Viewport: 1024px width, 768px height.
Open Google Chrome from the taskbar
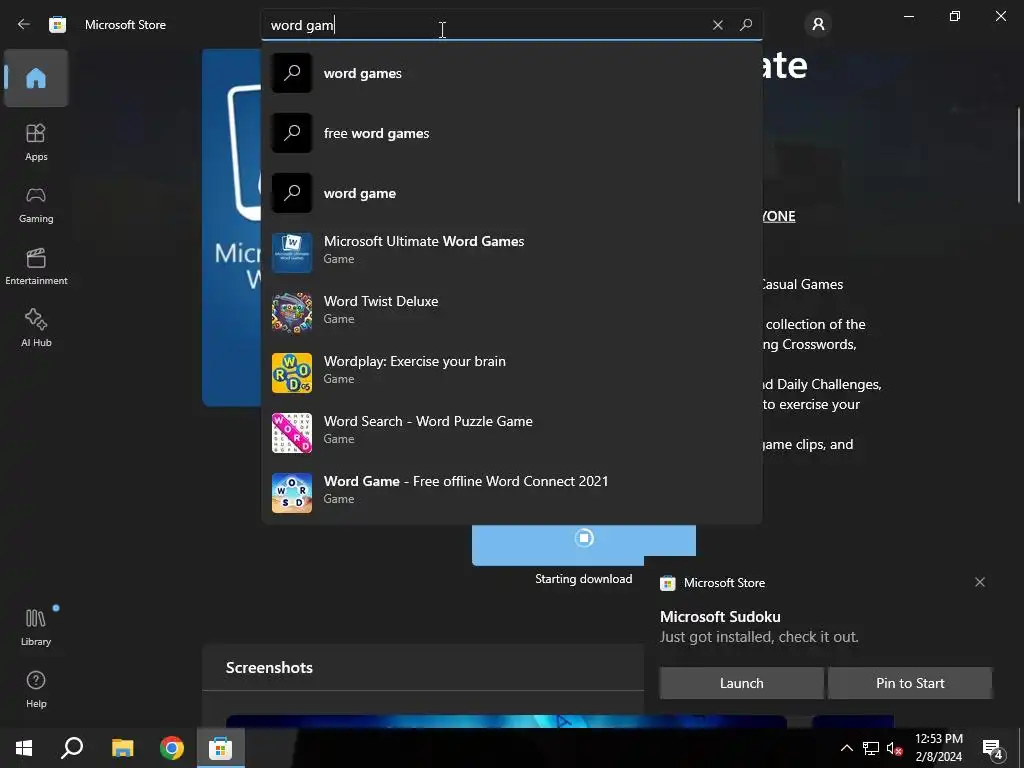pos(172,748)
